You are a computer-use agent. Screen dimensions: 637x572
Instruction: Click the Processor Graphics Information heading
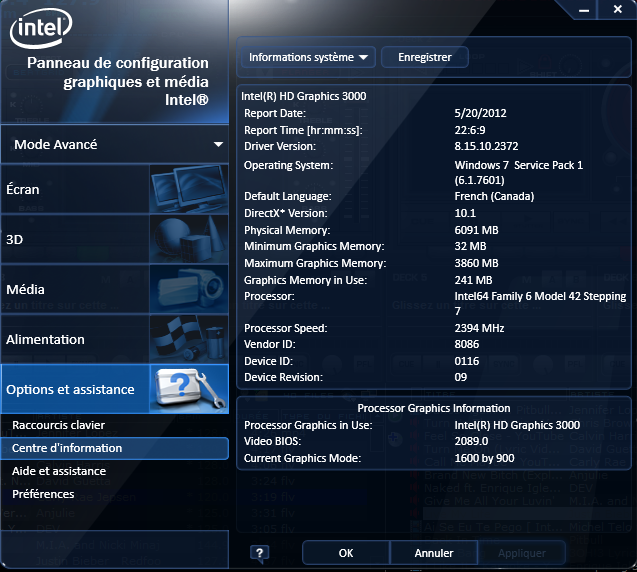tap(433, 408)
